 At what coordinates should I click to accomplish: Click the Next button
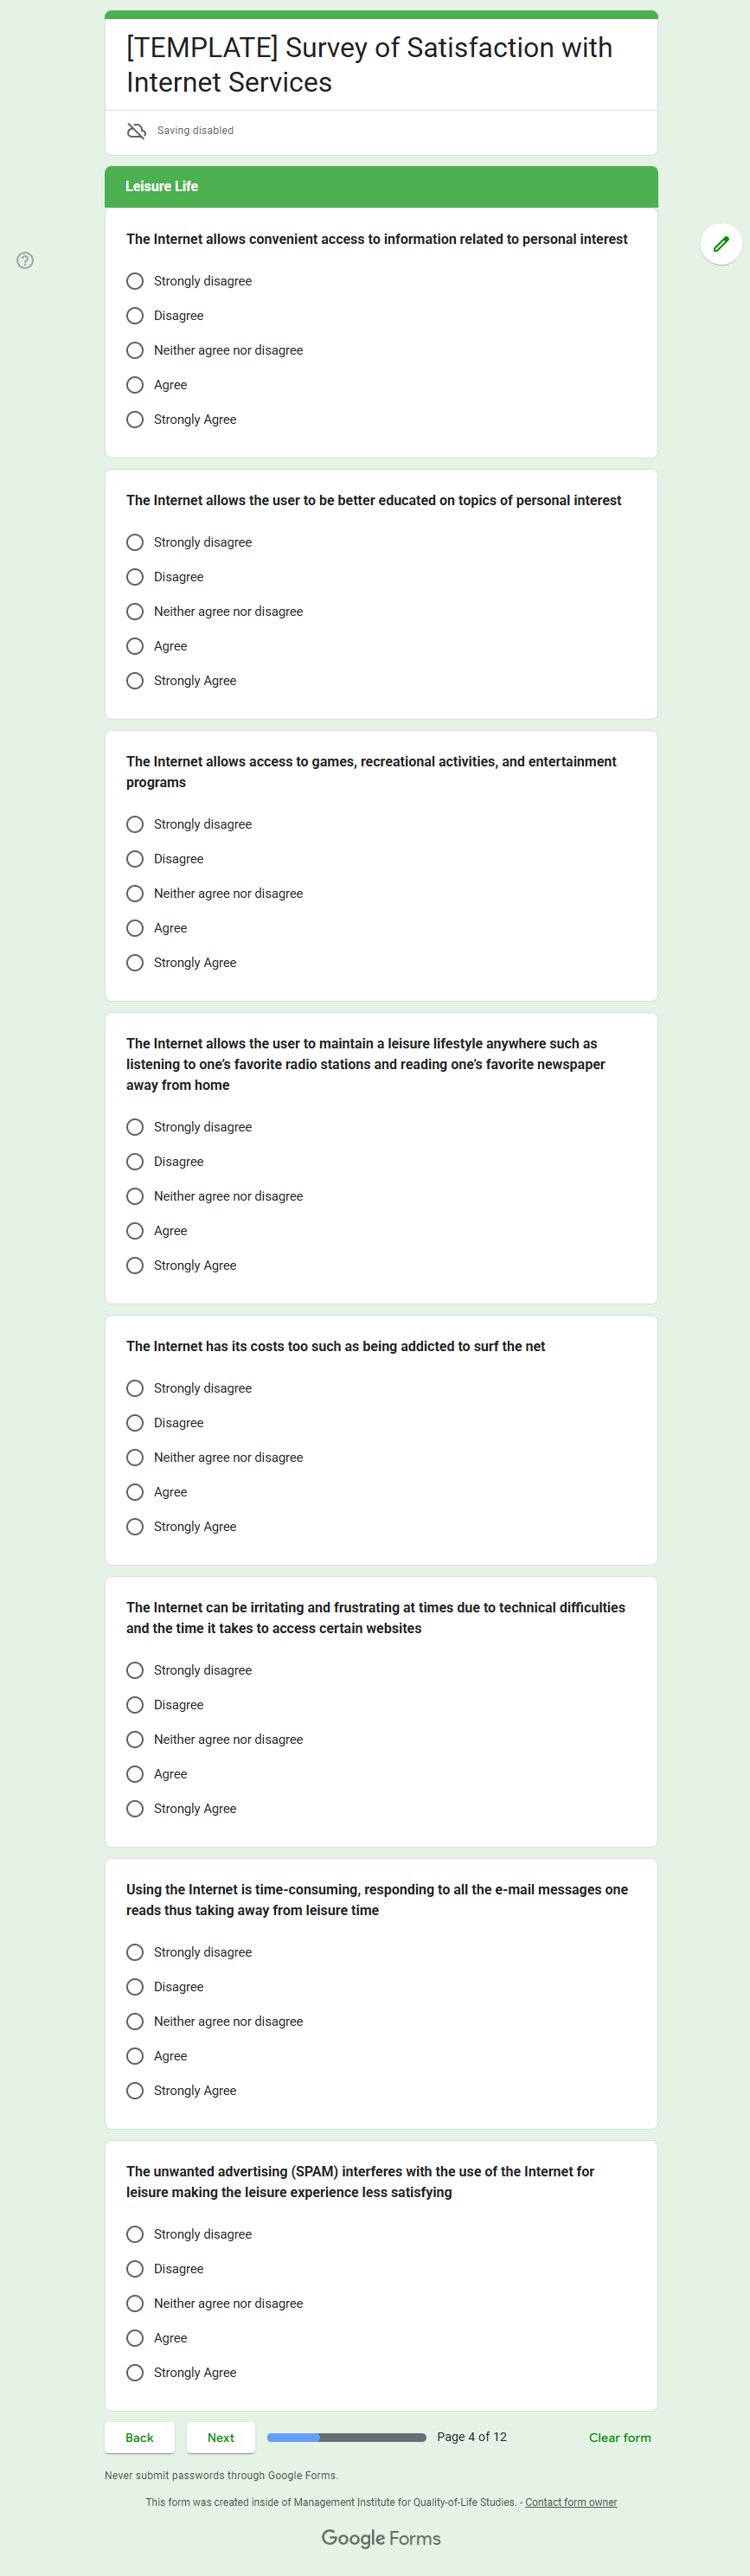click(220, 2438)
